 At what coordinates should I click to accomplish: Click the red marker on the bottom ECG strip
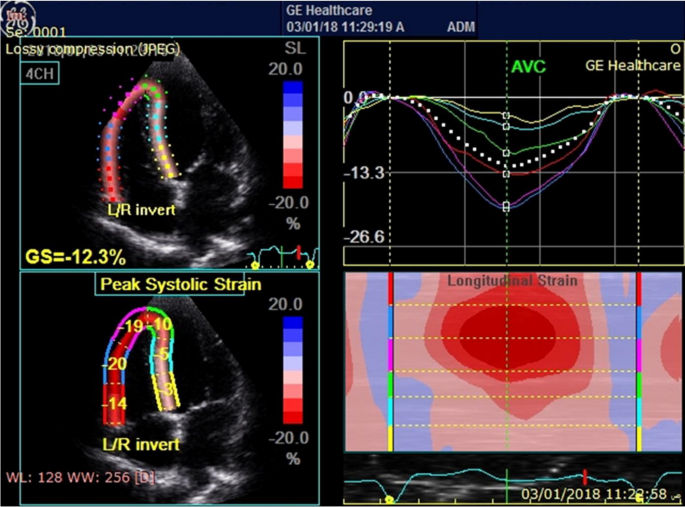pyautogui.click(x=583, y=476)
